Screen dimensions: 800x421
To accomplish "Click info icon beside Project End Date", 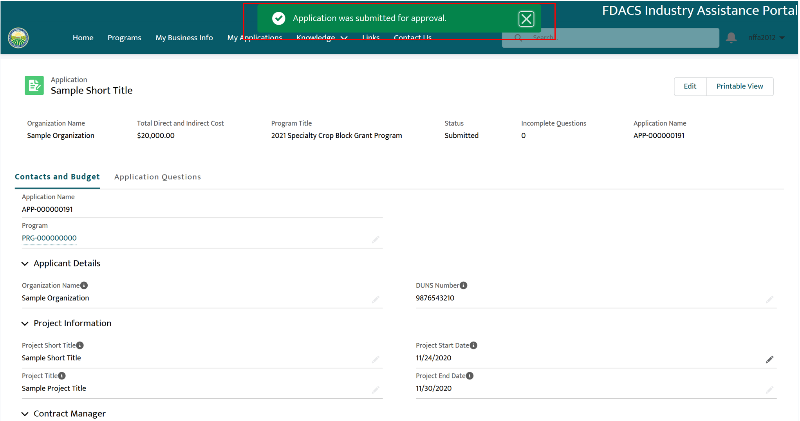I will tap(469, 376).
